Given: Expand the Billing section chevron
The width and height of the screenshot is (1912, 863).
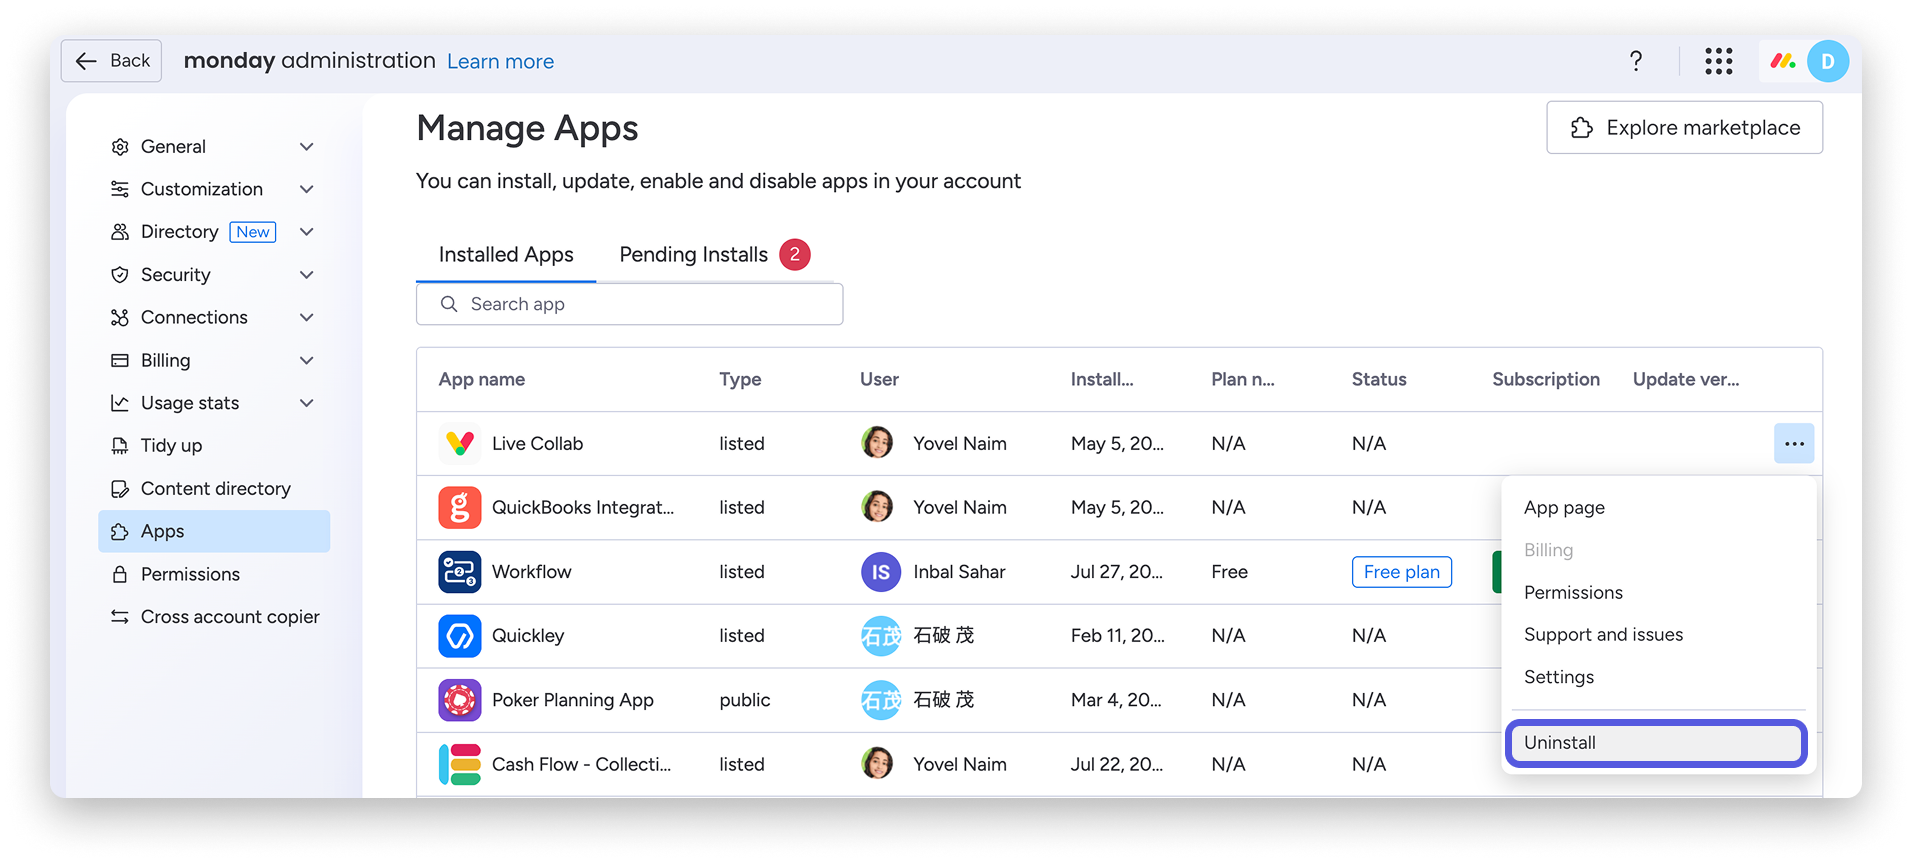Looking at the screenshot, I should pos(307,360).
